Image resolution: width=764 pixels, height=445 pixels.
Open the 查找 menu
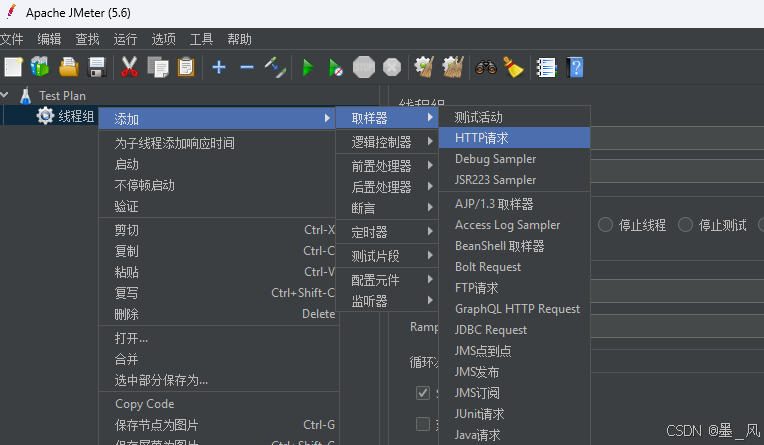pyautogui.click(x=87, y=39)
